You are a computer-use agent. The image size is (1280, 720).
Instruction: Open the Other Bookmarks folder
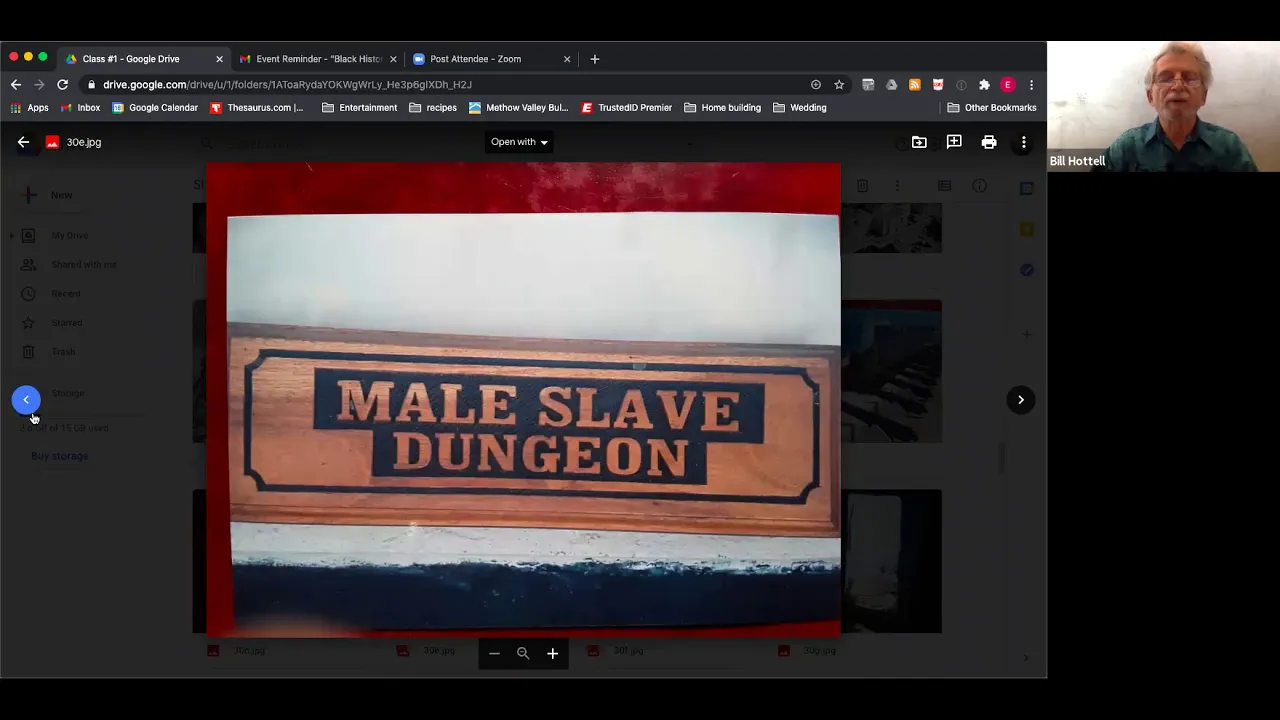(x=991, y=108)
